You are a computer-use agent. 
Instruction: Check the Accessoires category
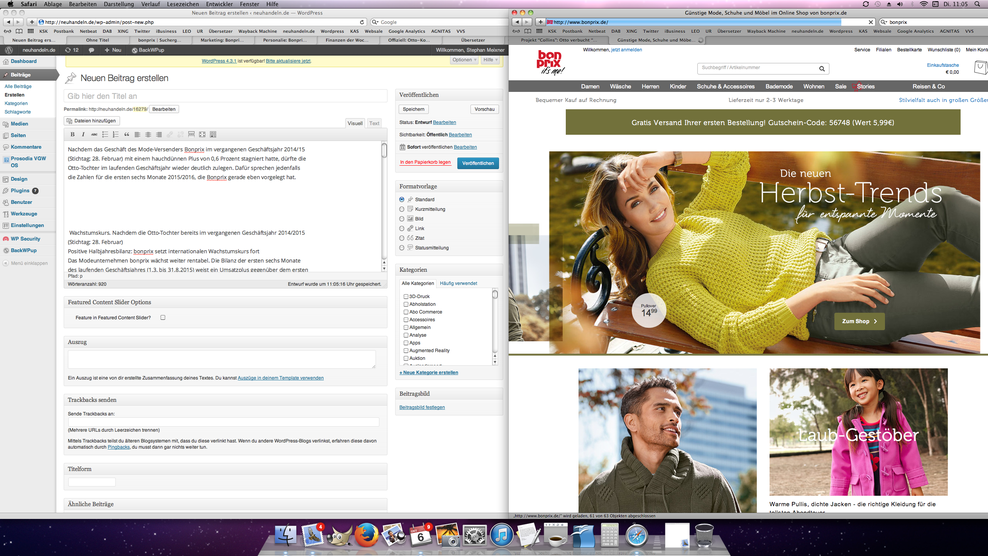tap(406, 320)
